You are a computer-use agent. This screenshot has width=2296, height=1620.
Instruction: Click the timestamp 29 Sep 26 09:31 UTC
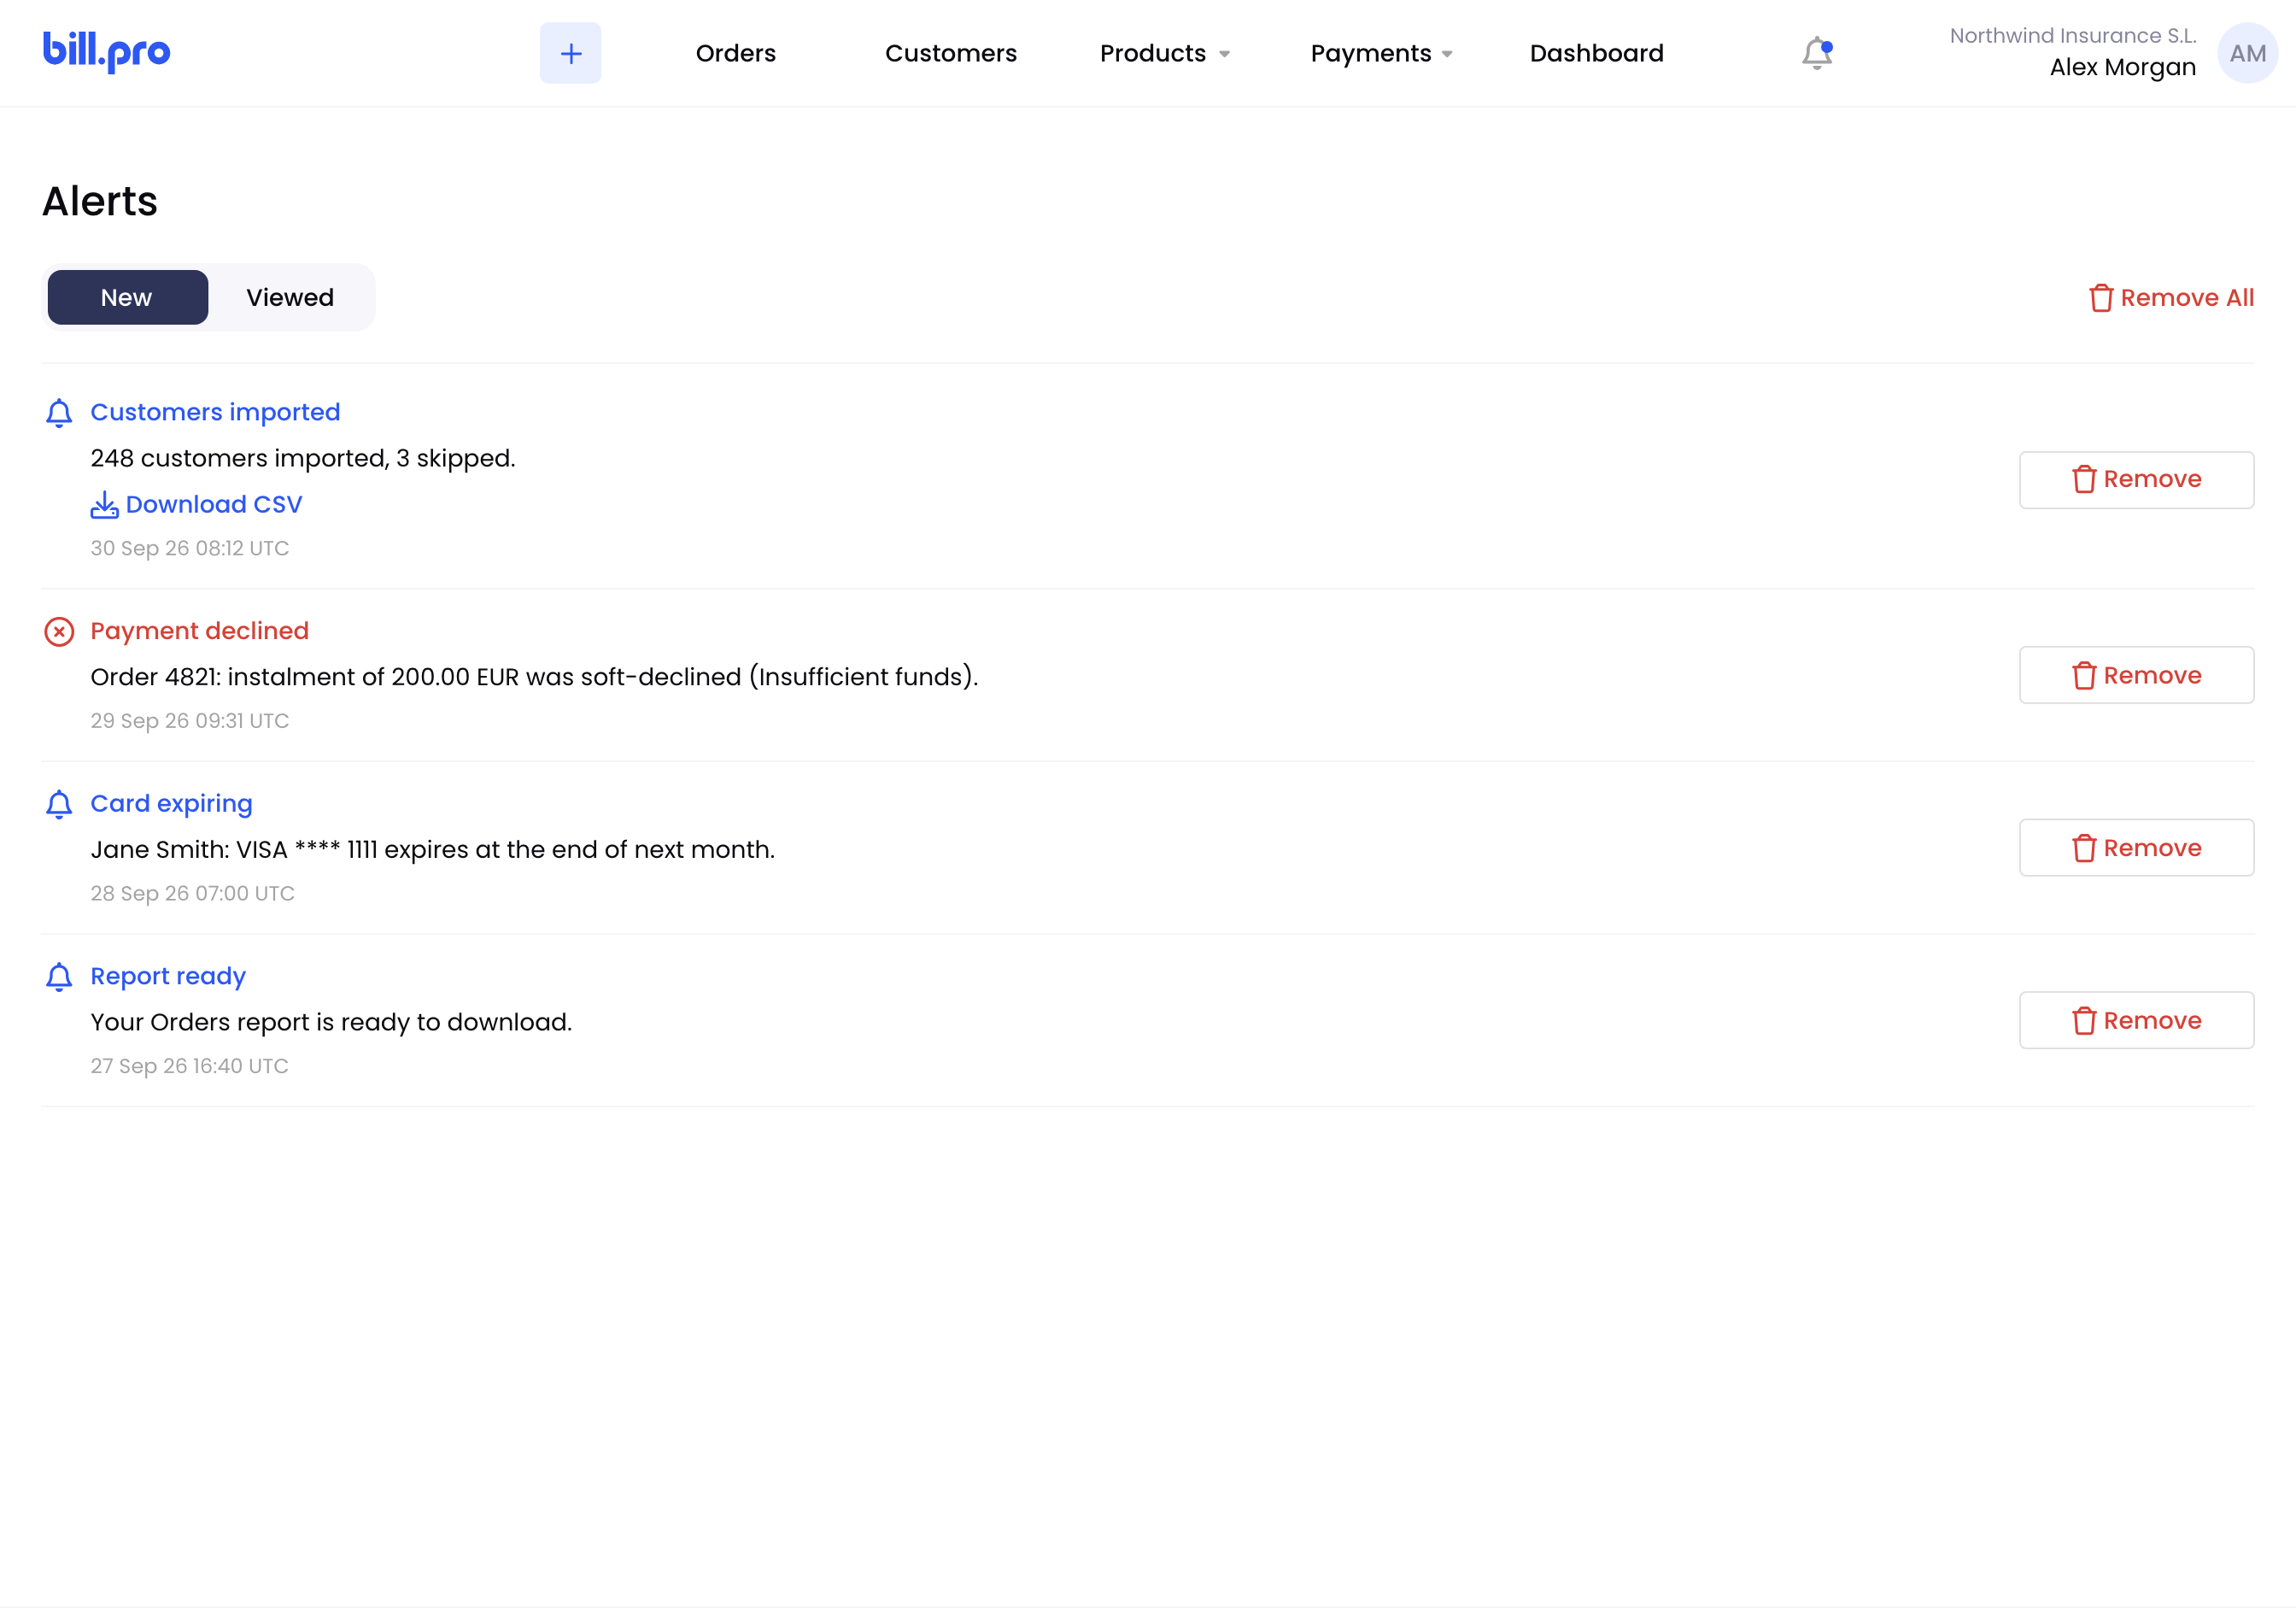point(189,721)
